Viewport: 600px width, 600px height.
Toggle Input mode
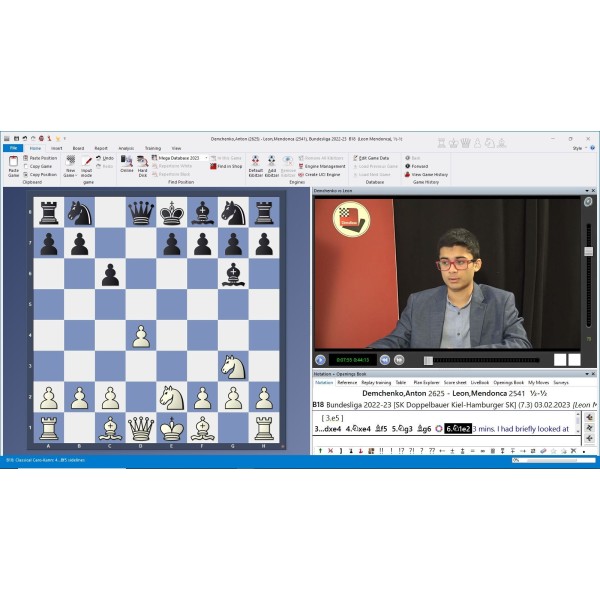click(x=86, y=166)
